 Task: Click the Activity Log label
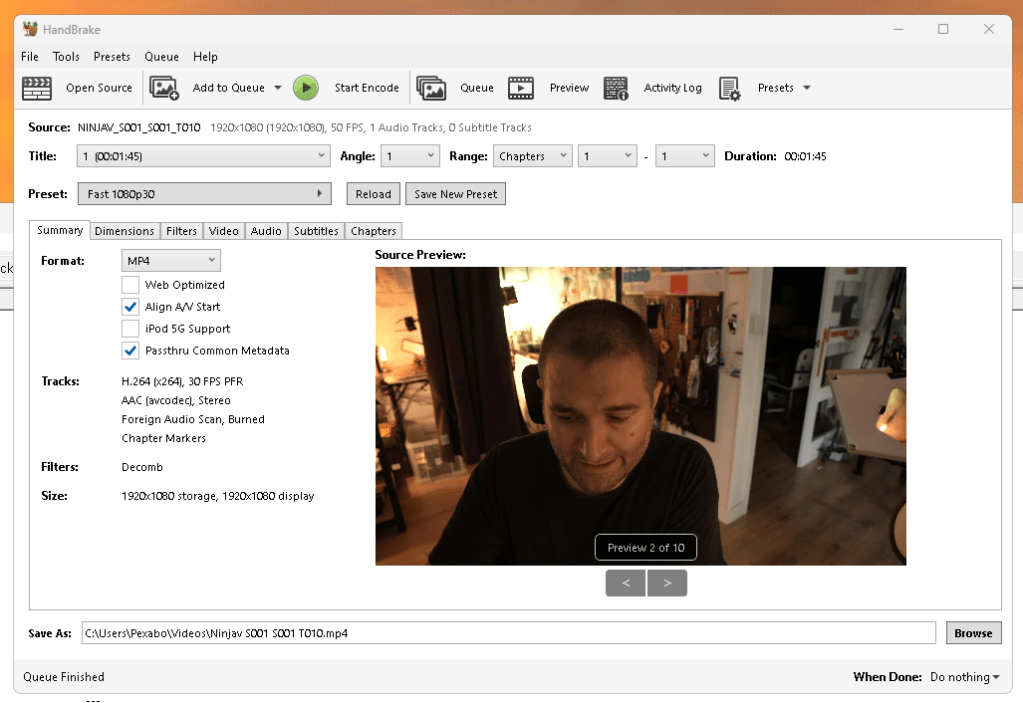[673, 88]
